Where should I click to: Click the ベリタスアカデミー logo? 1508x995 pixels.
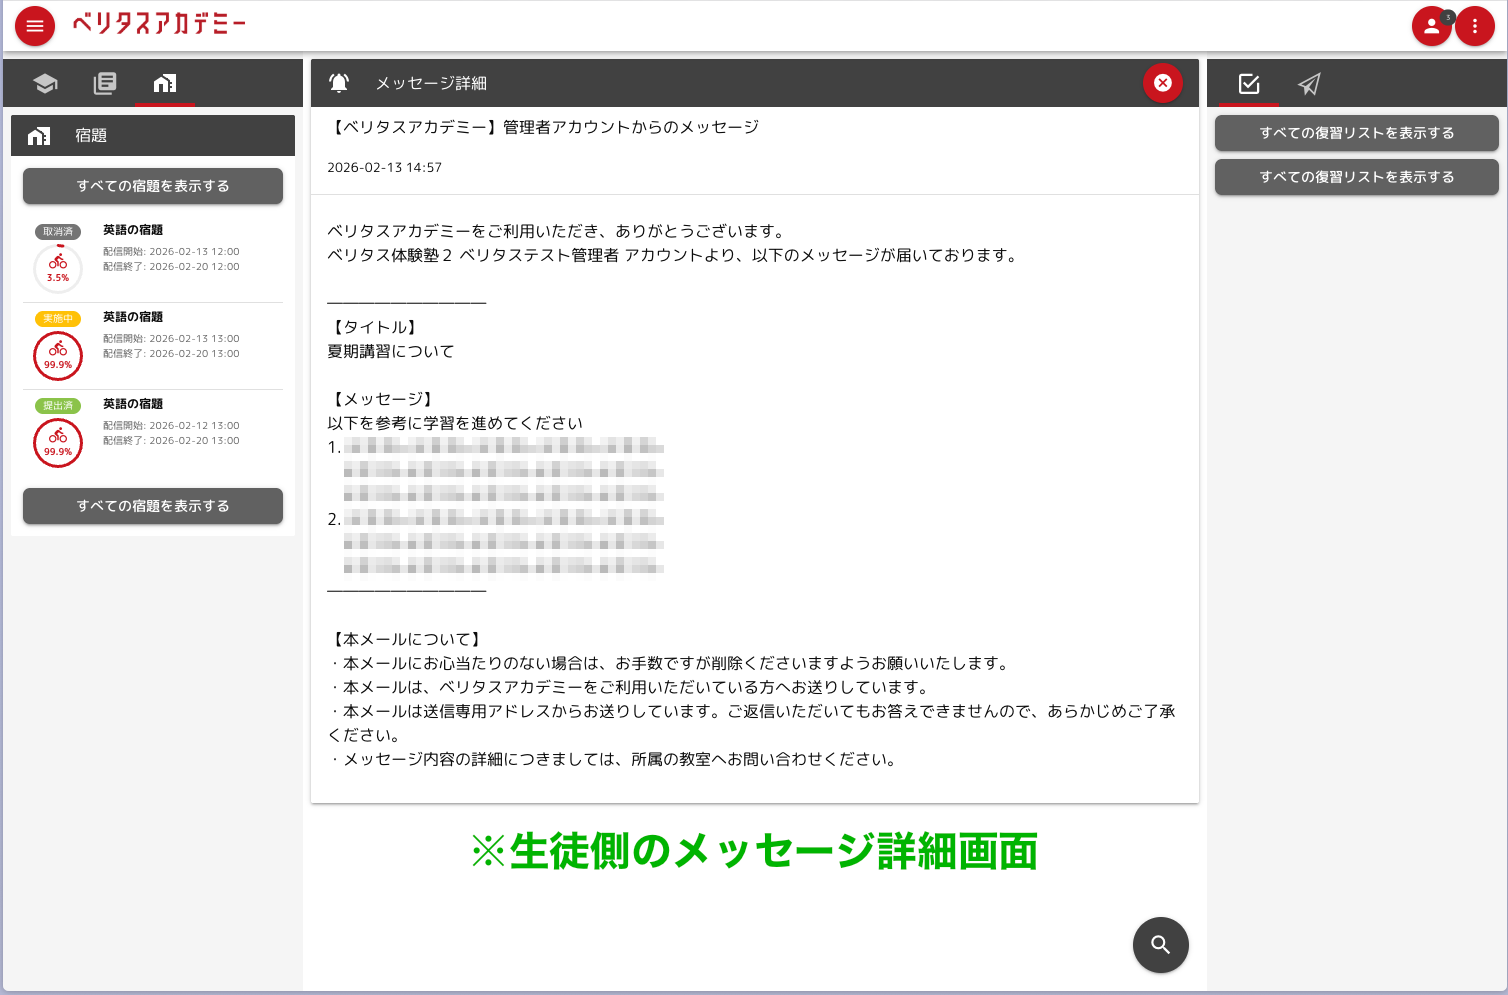(160, 24)
